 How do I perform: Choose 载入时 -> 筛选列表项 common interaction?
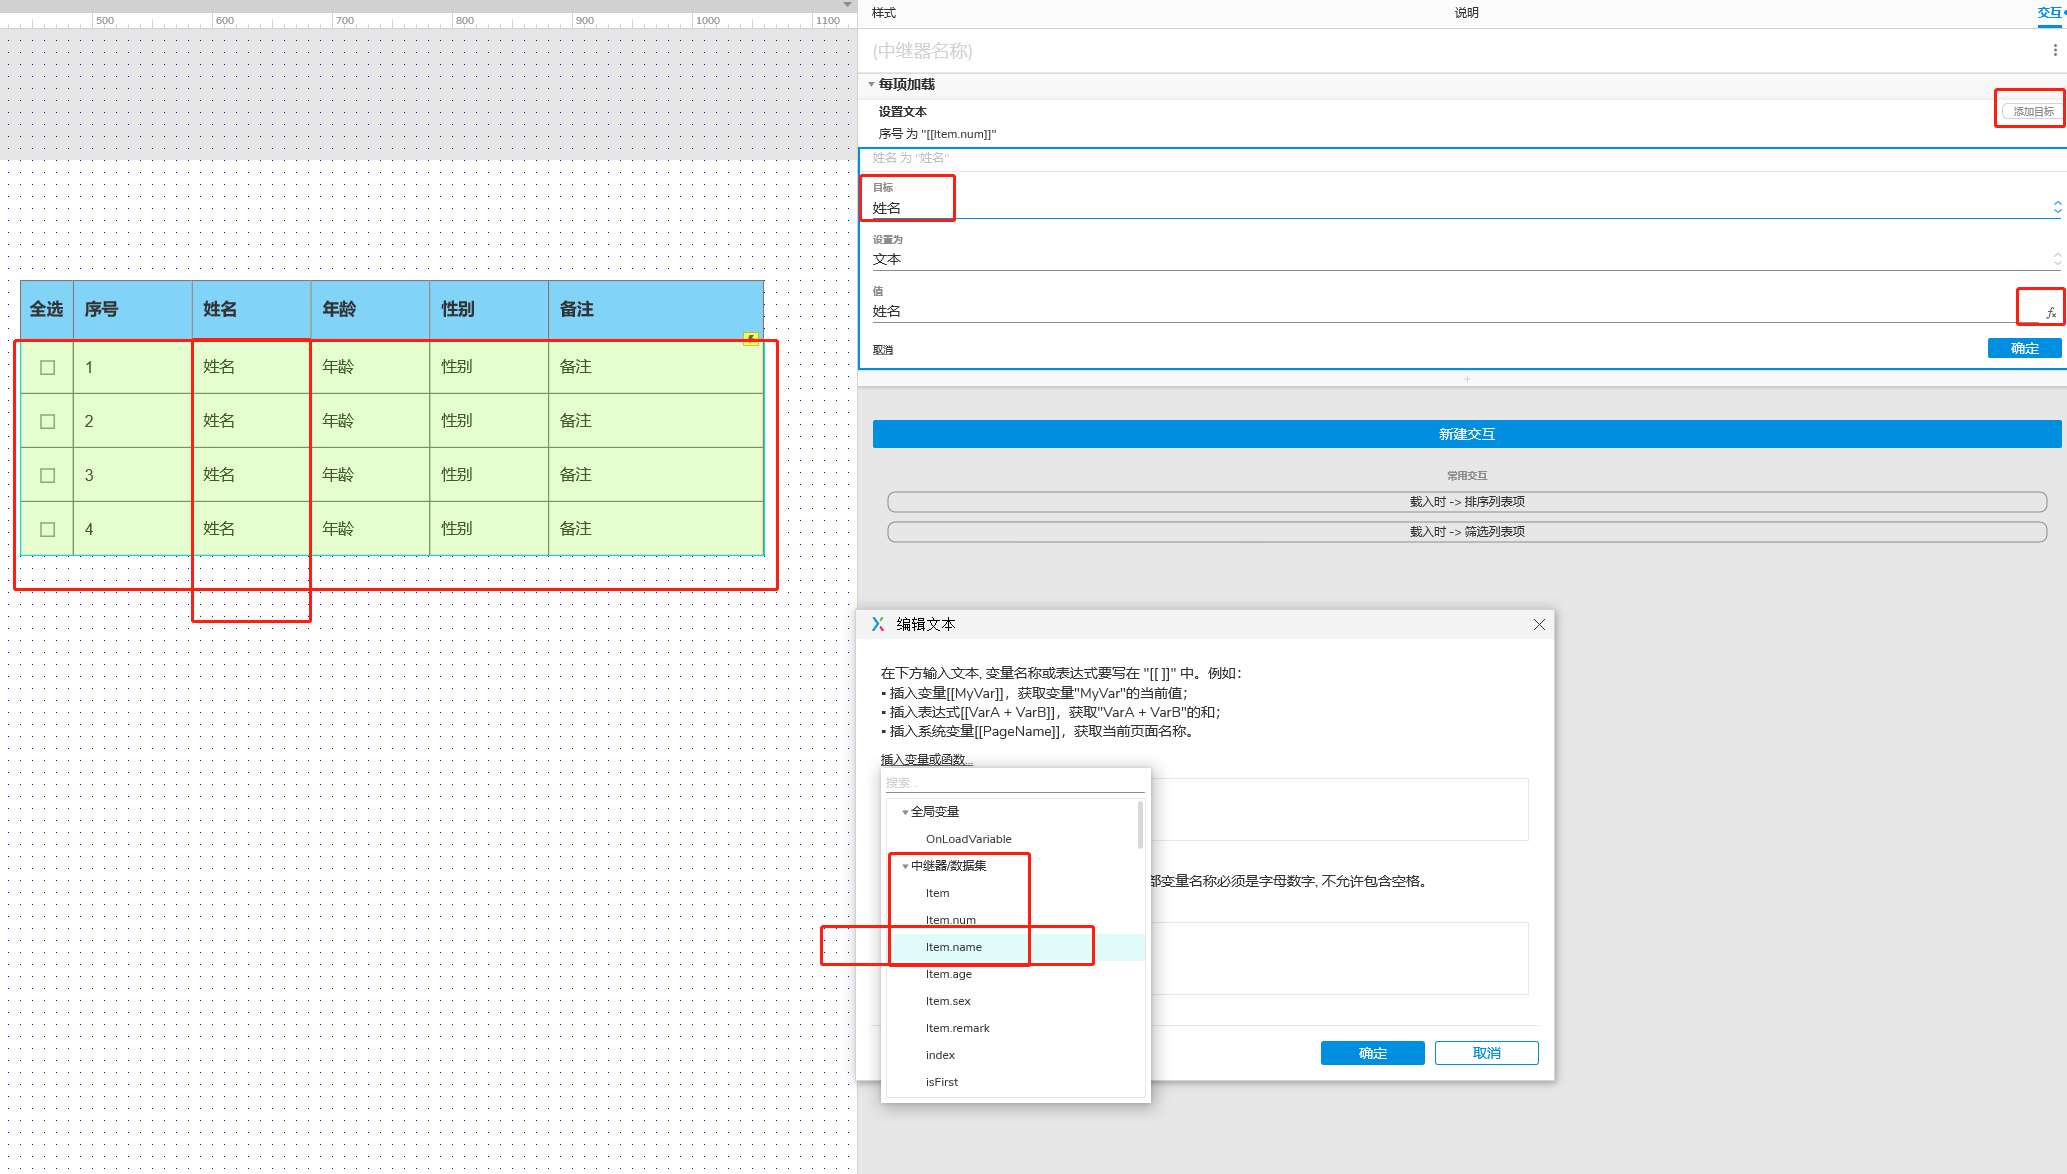pos(1467,532)
